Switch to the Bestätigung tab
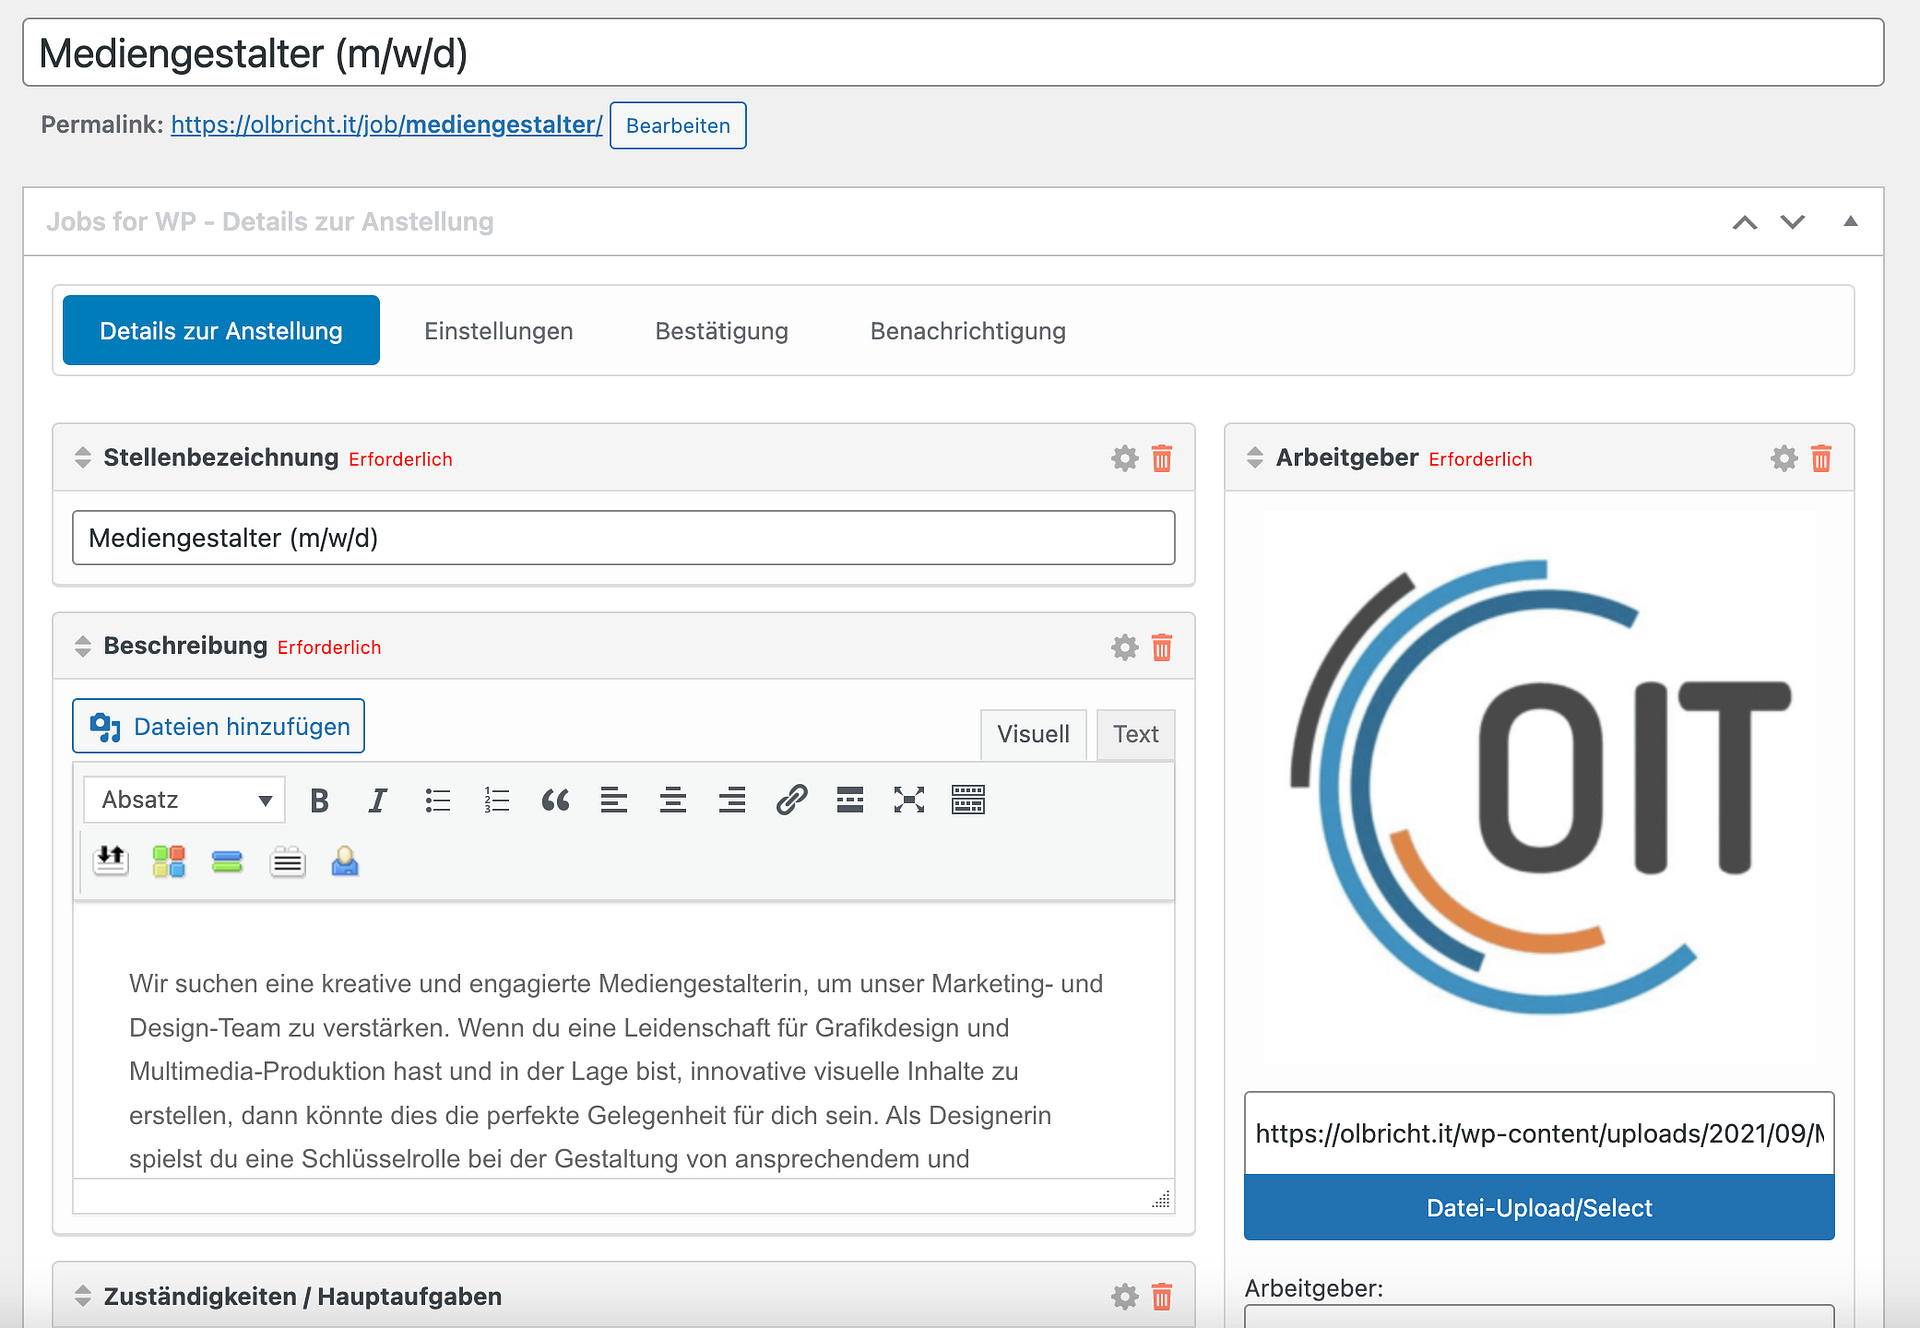This screenshot has width=1920, height=1328. click(x=721, y=330)
